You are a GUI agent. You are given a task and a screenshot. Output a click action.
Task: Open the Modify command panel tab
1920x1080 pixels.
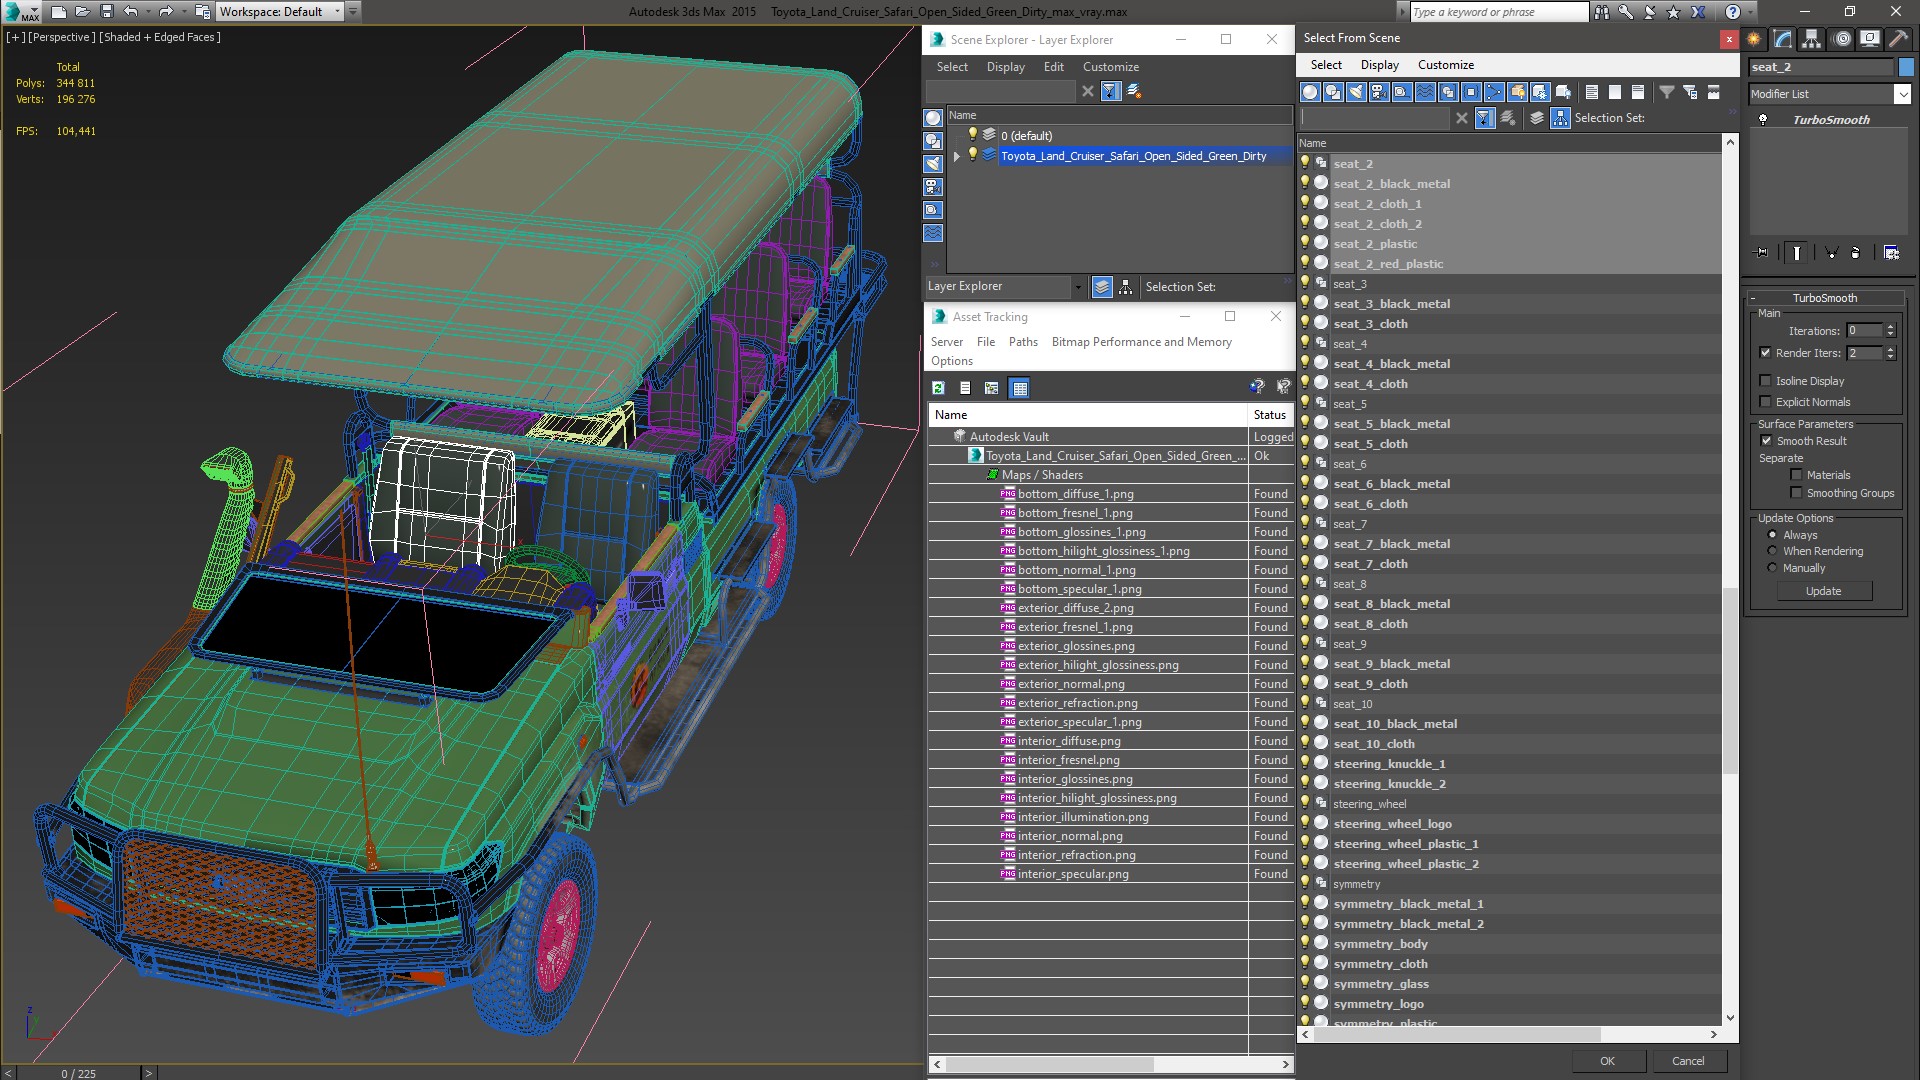click(1783, 39)
